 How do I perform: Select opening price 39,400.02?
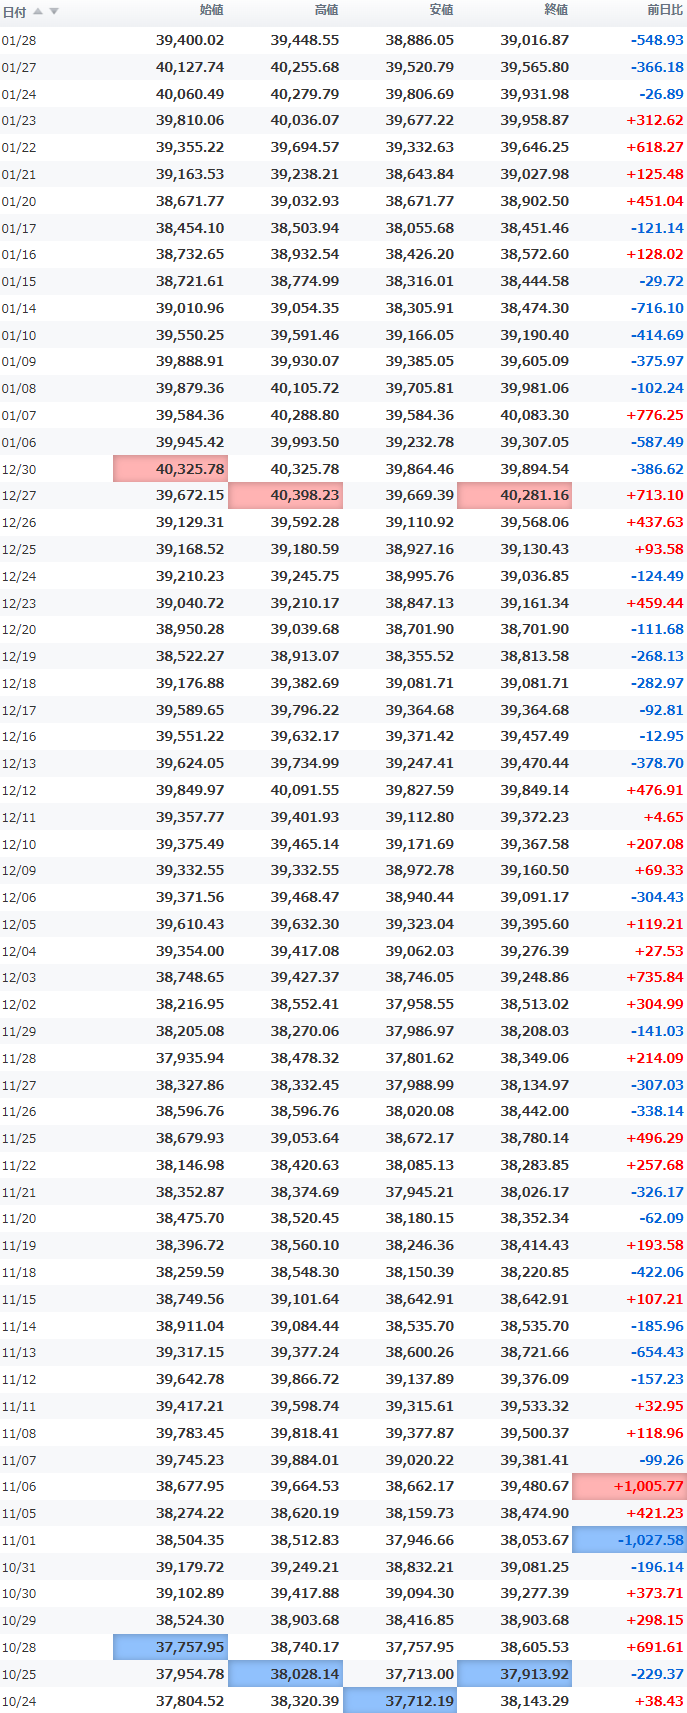pyautogui.click(x=190, y=40)
